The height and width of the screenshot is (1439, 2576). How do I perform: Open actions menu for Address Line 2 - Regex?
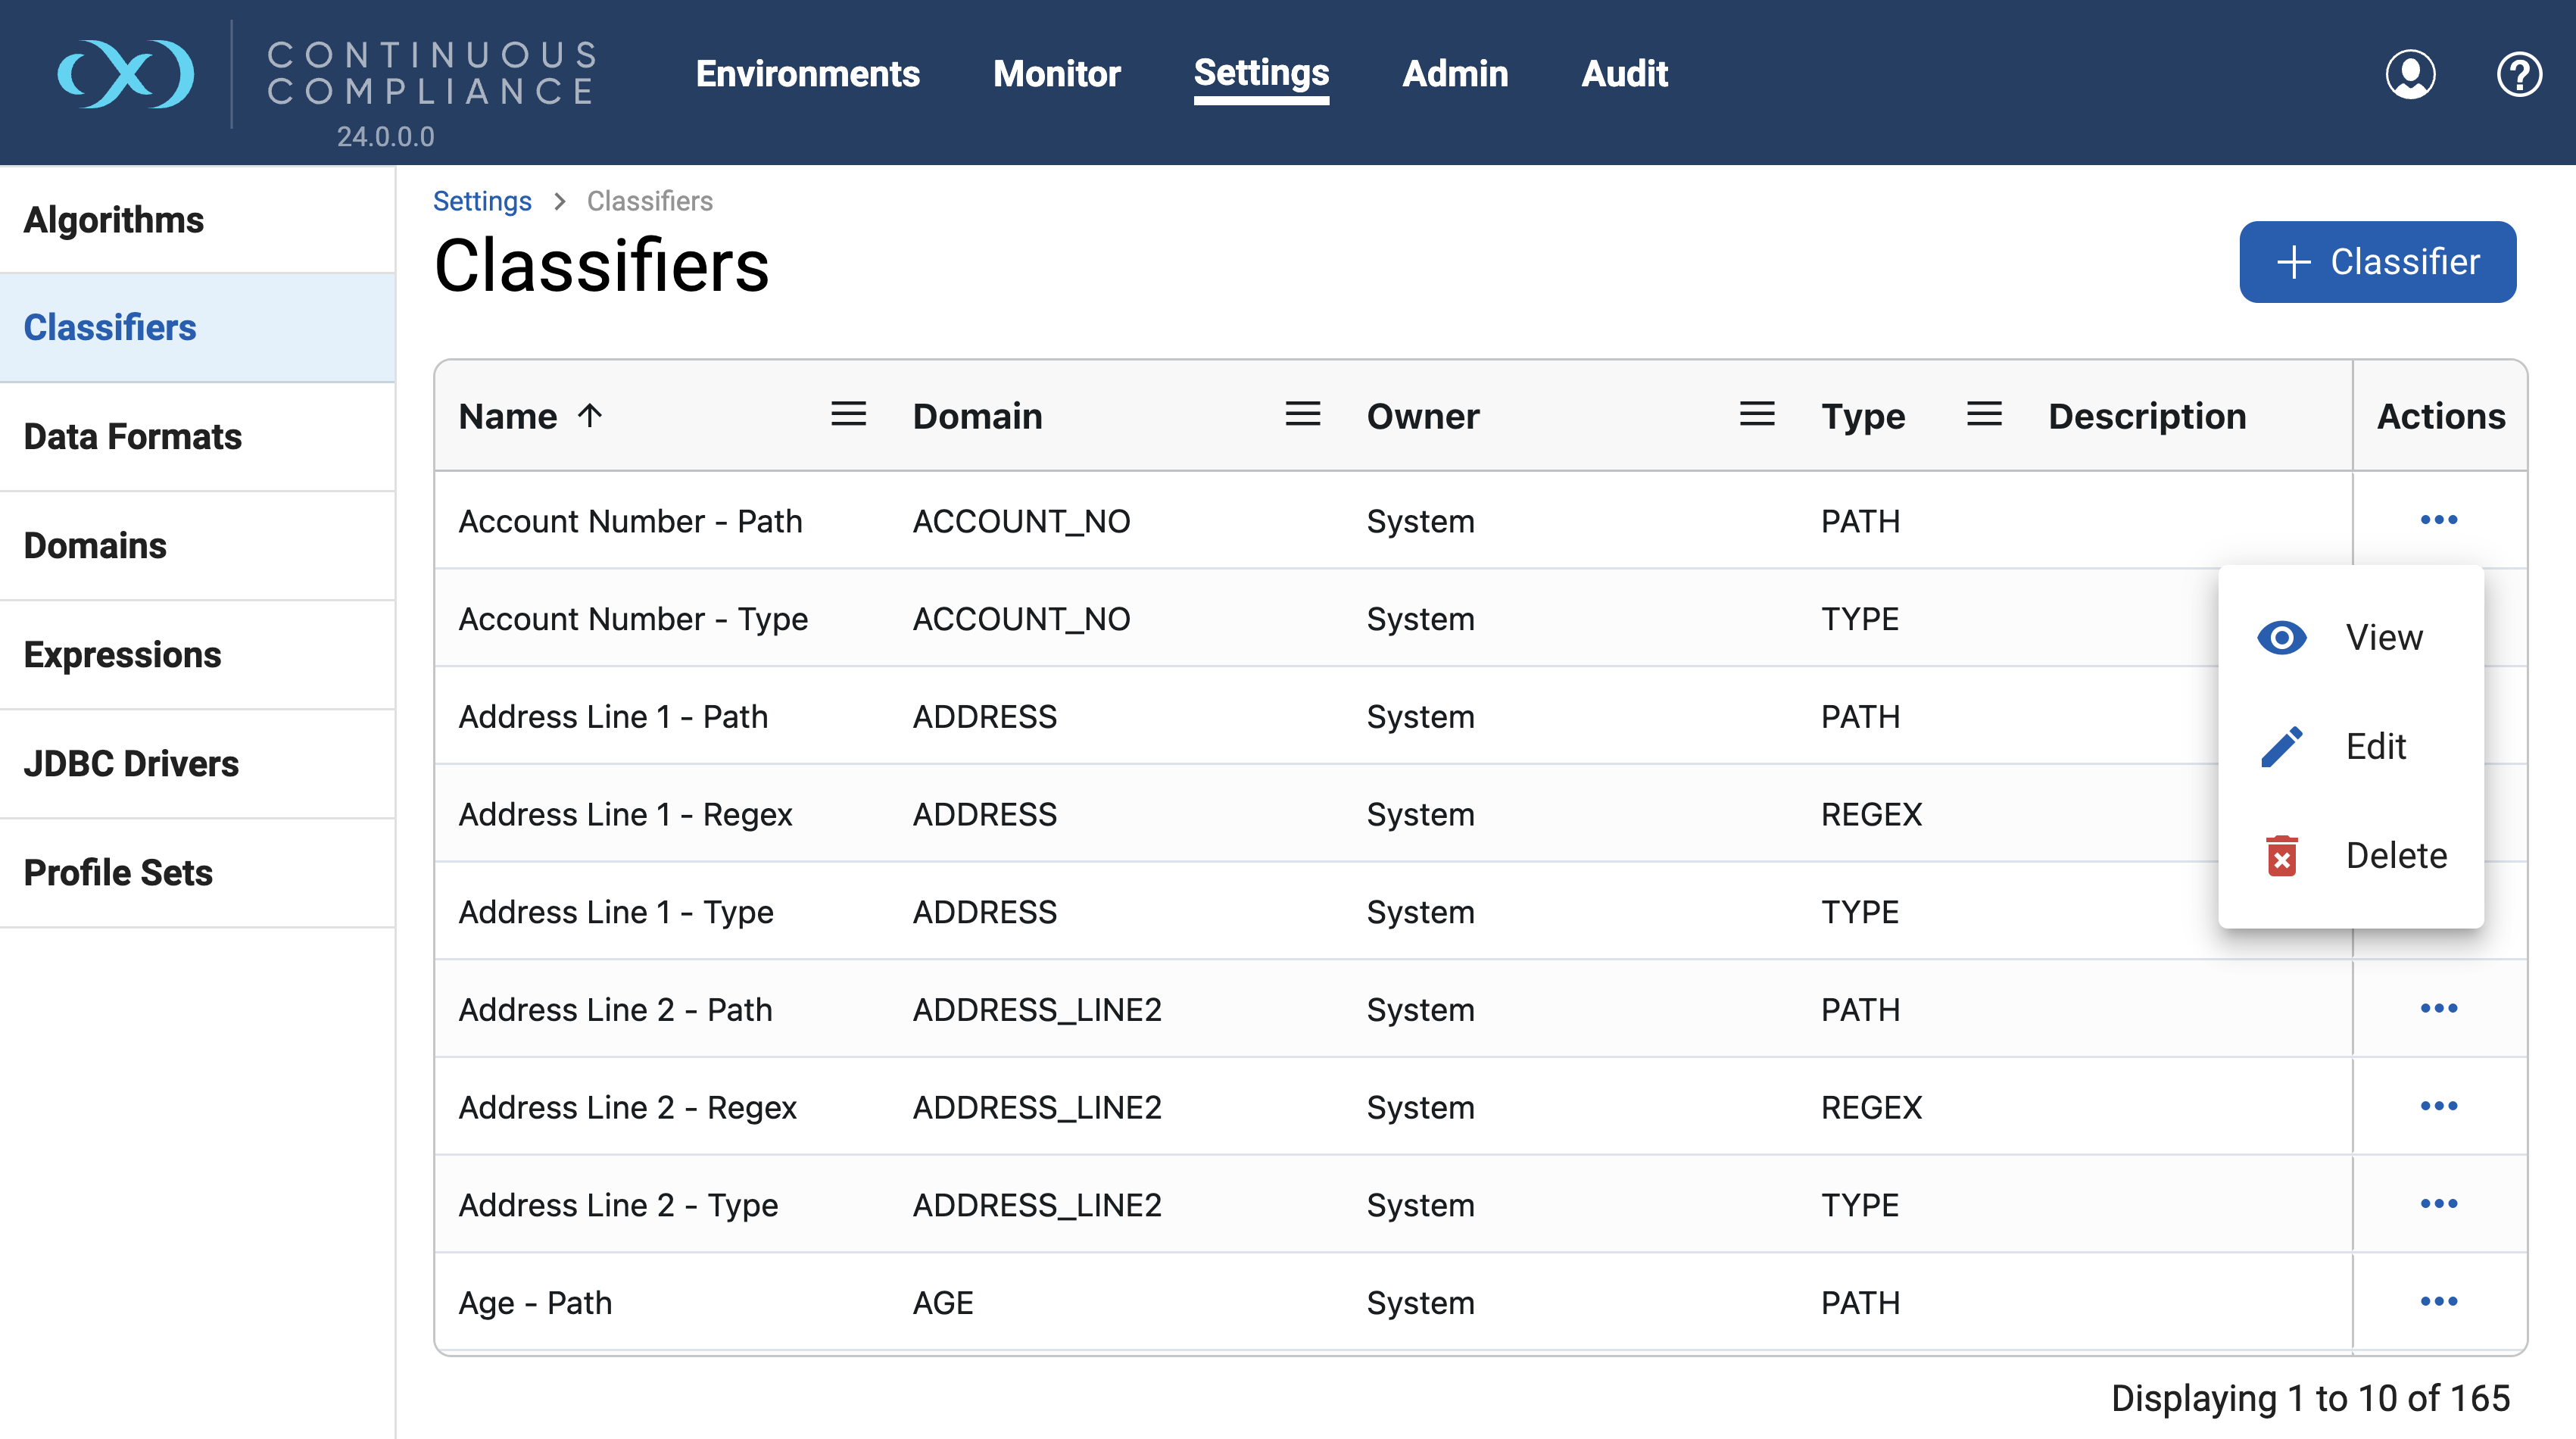coord(2440,1106)
